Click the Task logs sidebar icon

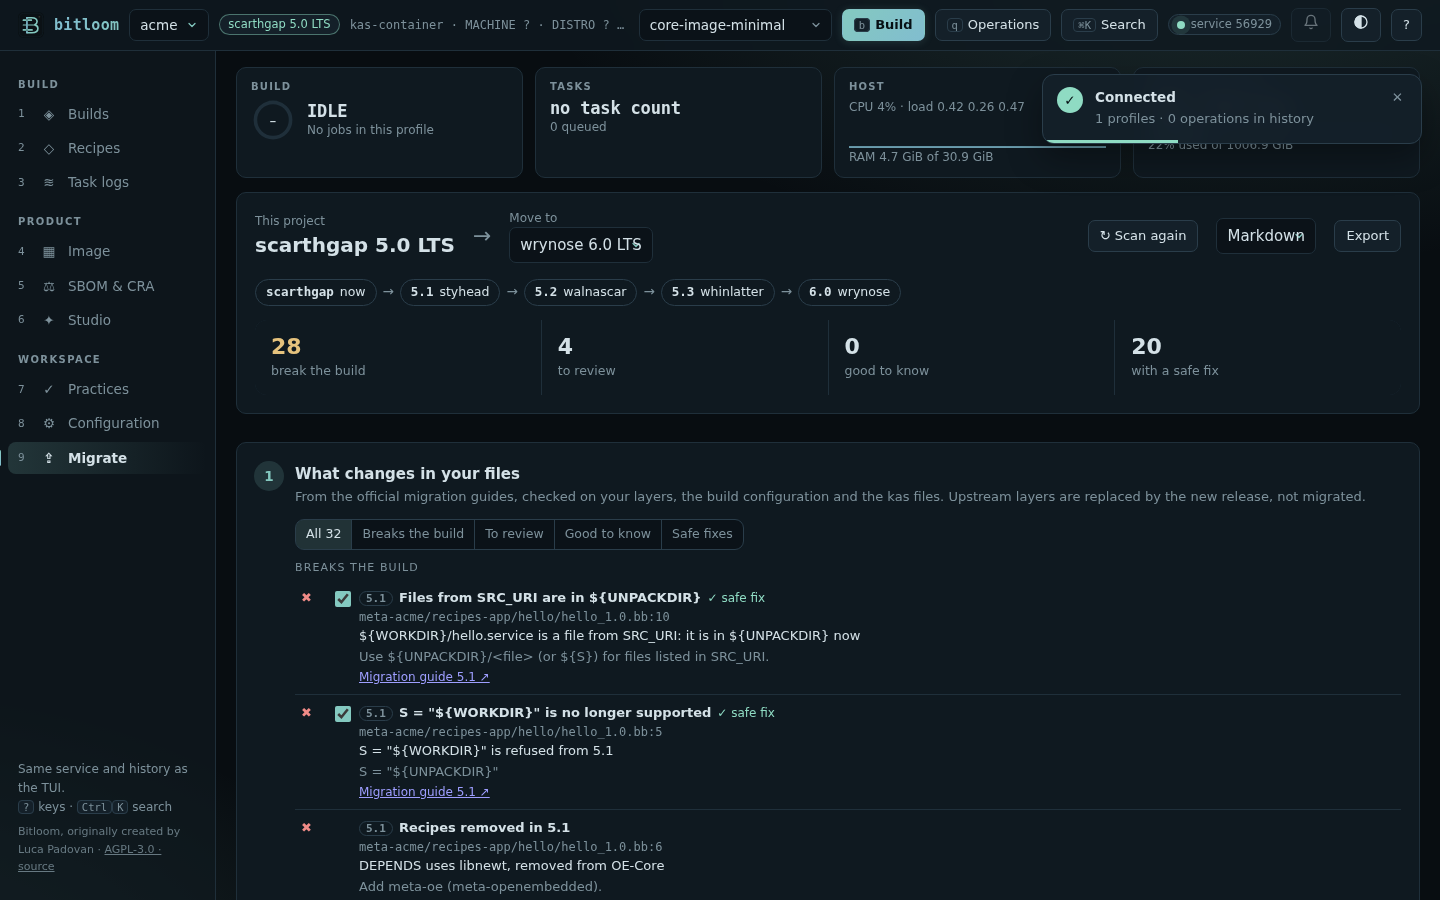[x=49, y=182]
